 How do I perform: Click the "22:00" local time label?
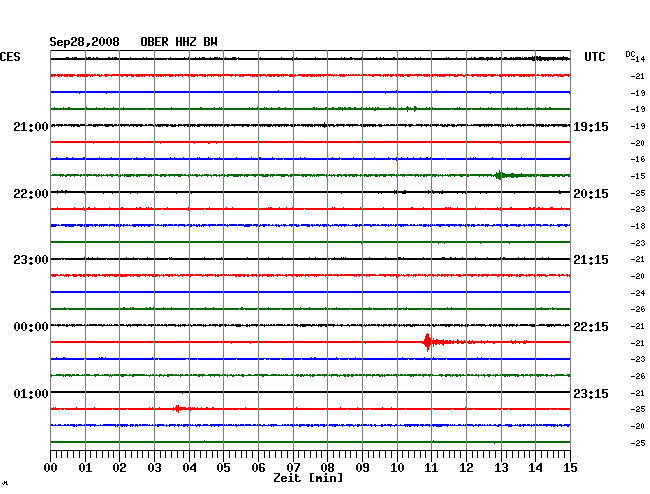coord(31,194)
